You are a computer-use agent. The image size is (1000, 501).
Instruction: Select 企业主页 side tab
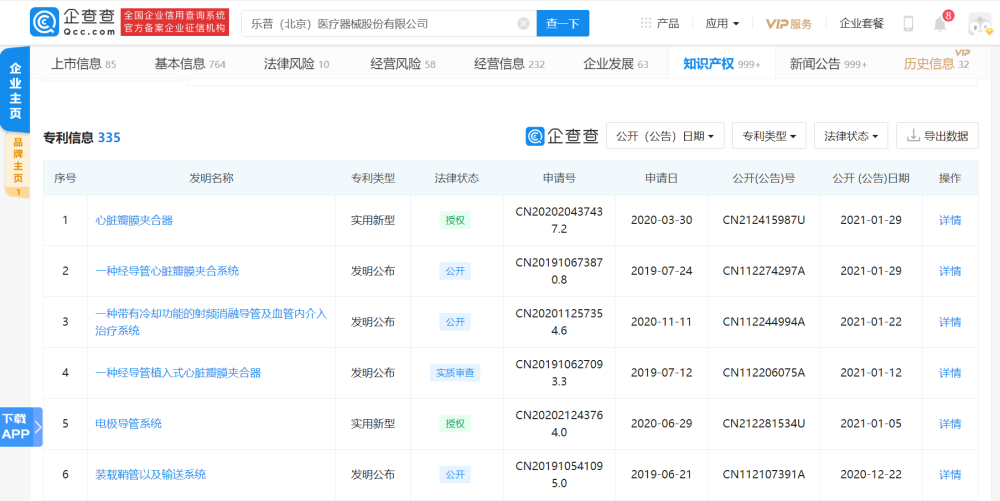15,90
